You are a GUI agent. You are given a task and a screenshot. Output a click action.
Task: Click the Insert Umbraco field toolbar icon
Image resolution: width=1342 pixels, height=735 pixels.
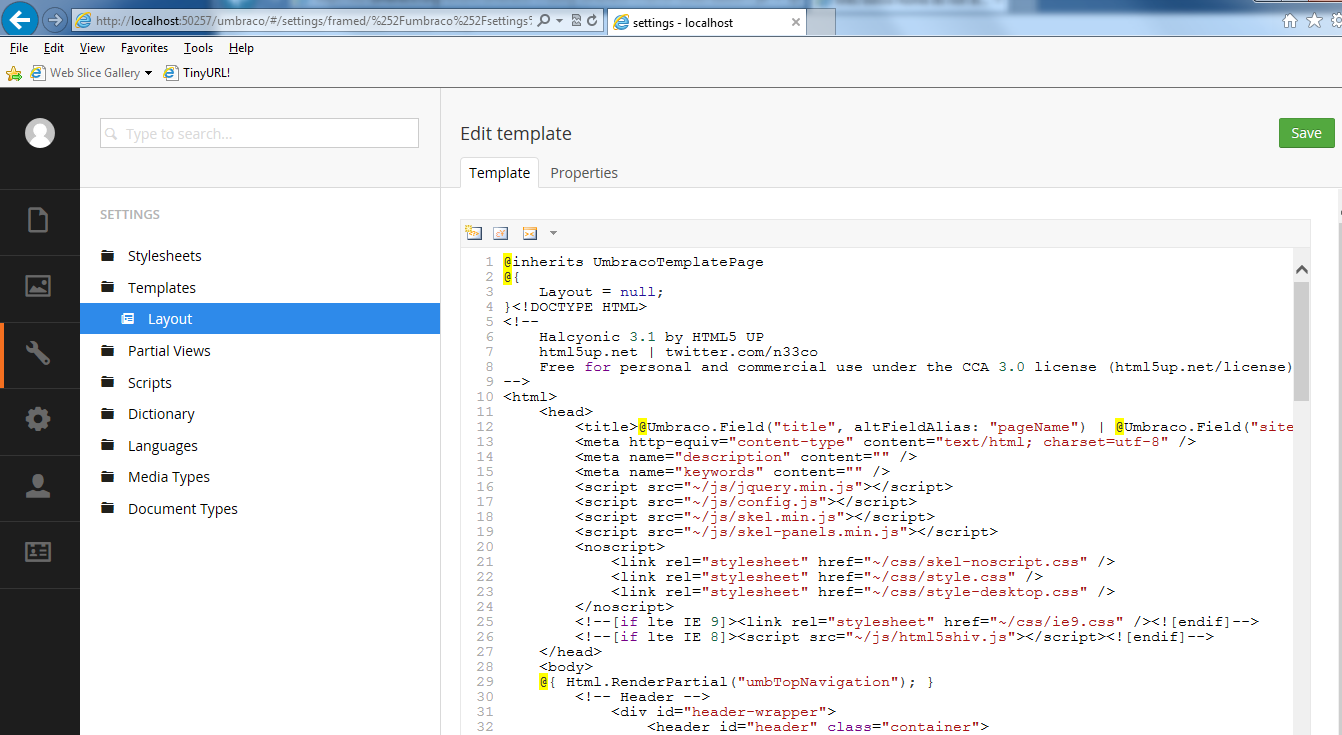click(x=474, y=233)
